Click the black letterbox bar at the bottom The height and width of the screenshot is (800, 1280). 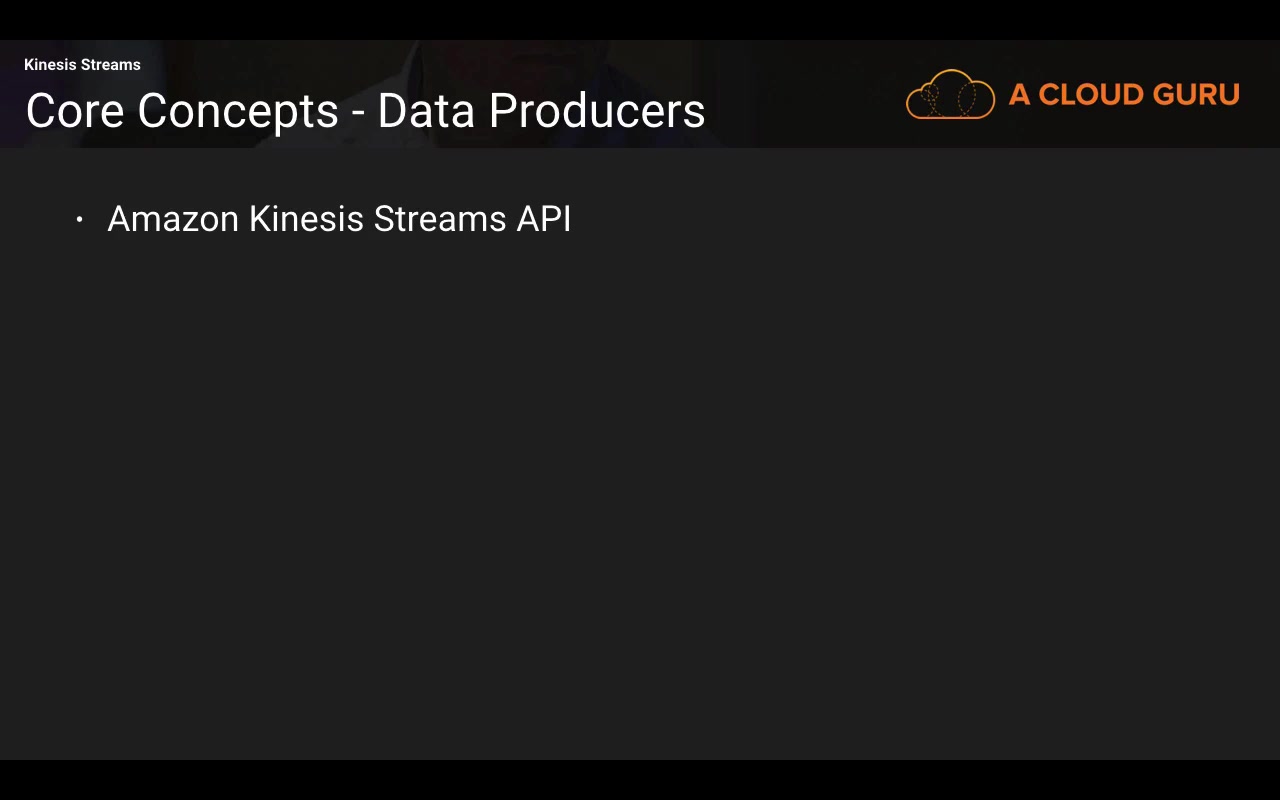[x=640, y=780]
